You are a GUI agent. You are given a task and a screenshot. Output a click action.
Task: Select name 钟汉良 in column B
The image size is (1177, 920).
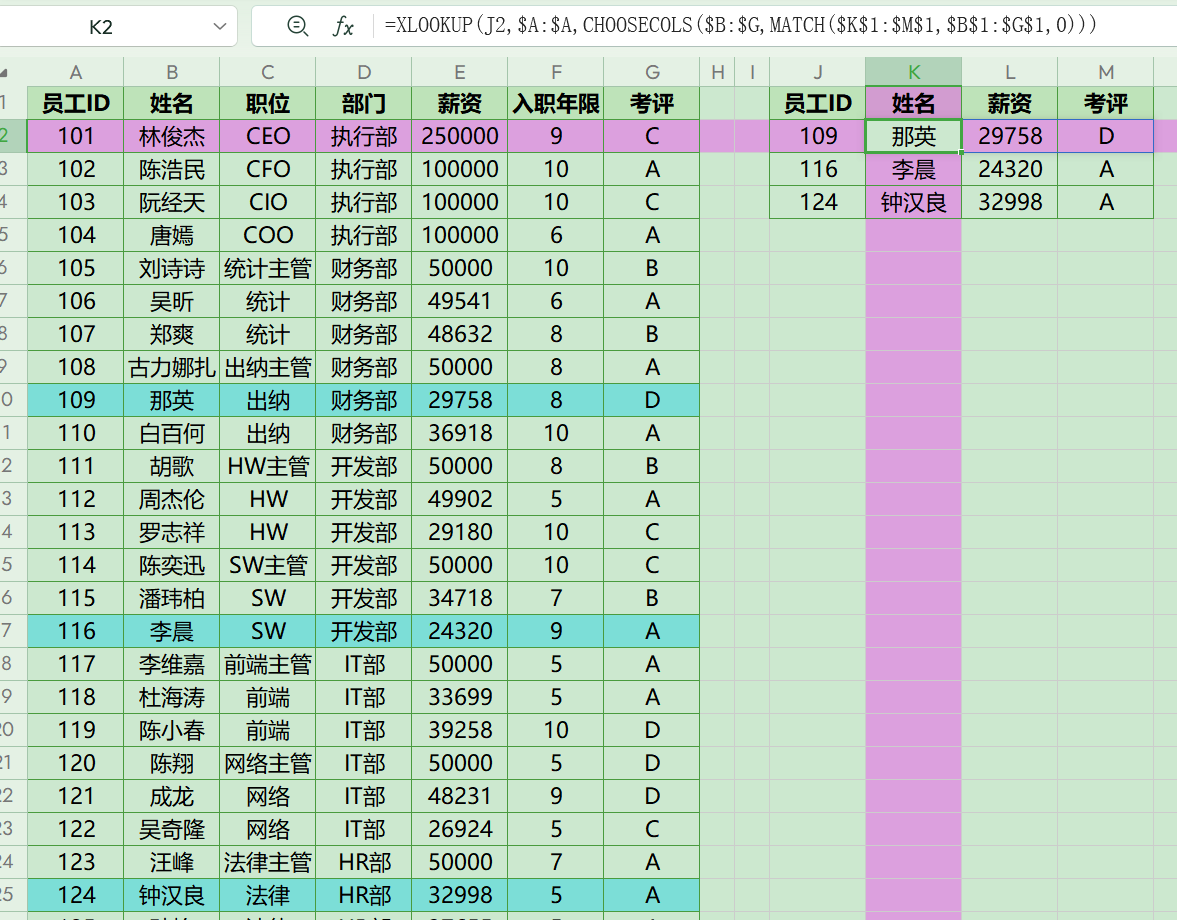click(172, 895)
